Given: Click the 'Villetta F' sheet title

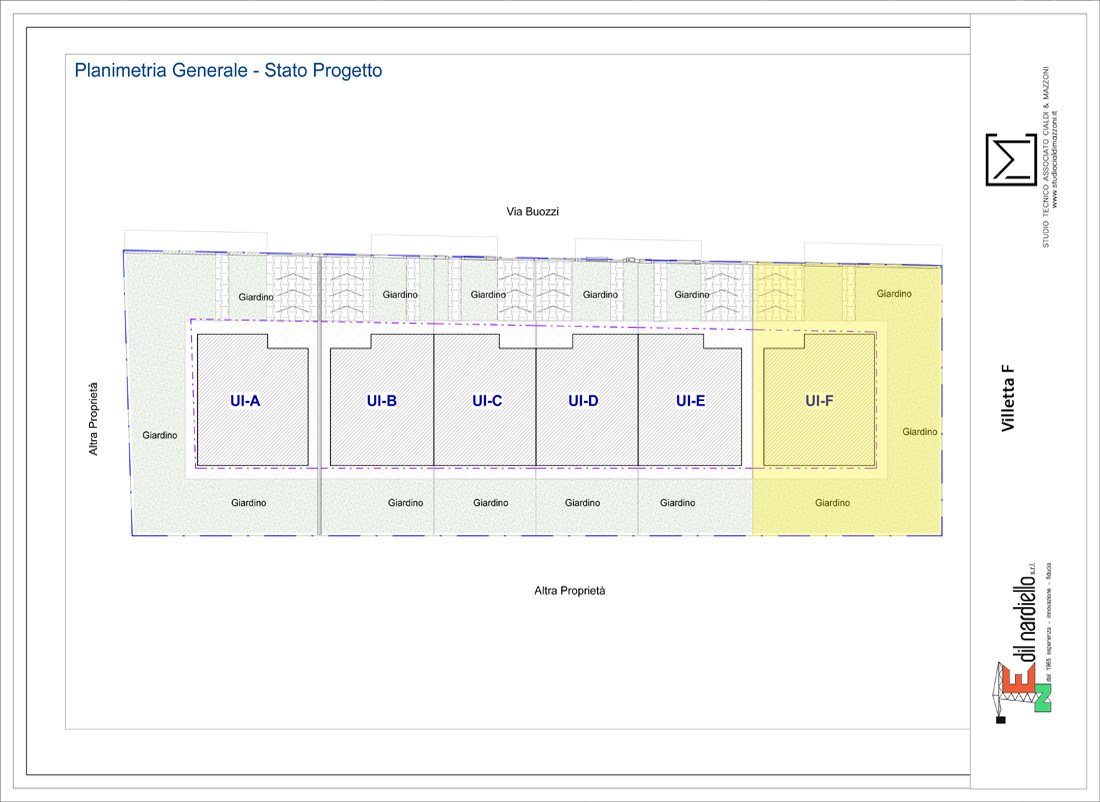Looking at the screenshot, I should coord(1007,399).
